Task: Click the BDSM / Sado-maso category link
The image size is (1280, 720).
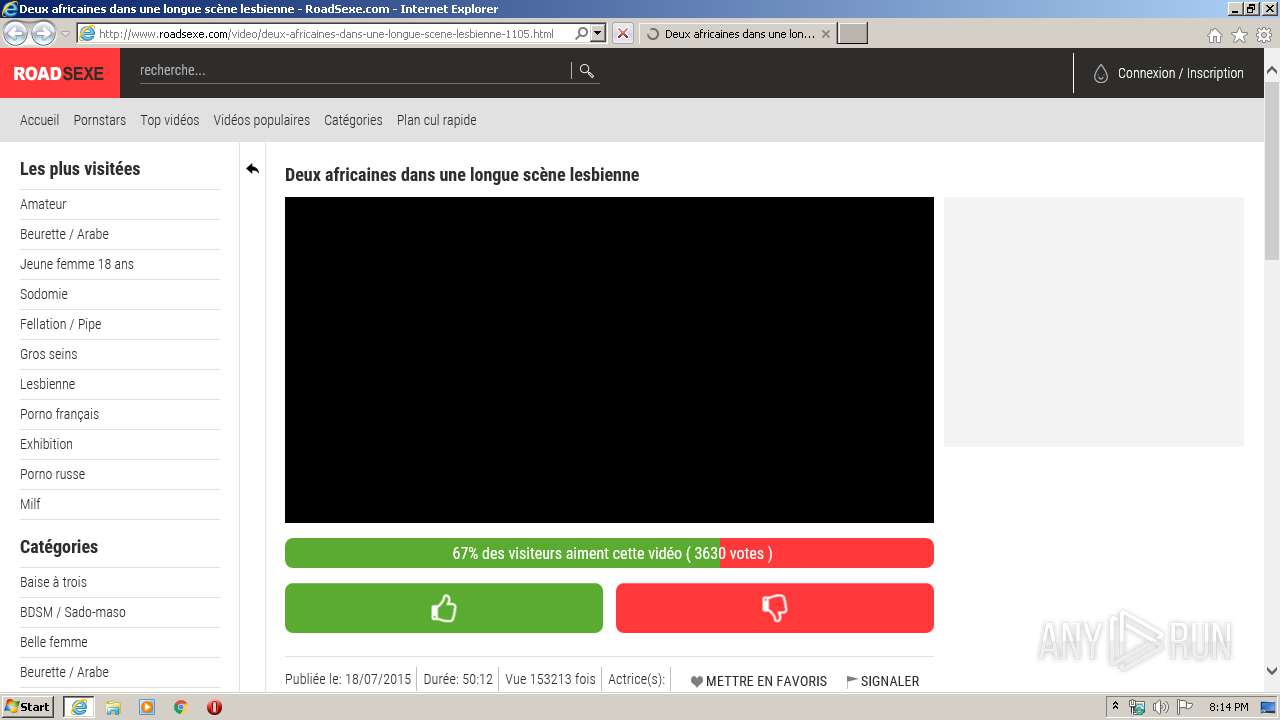Action: pyautogui.click(x=73, y=612)
